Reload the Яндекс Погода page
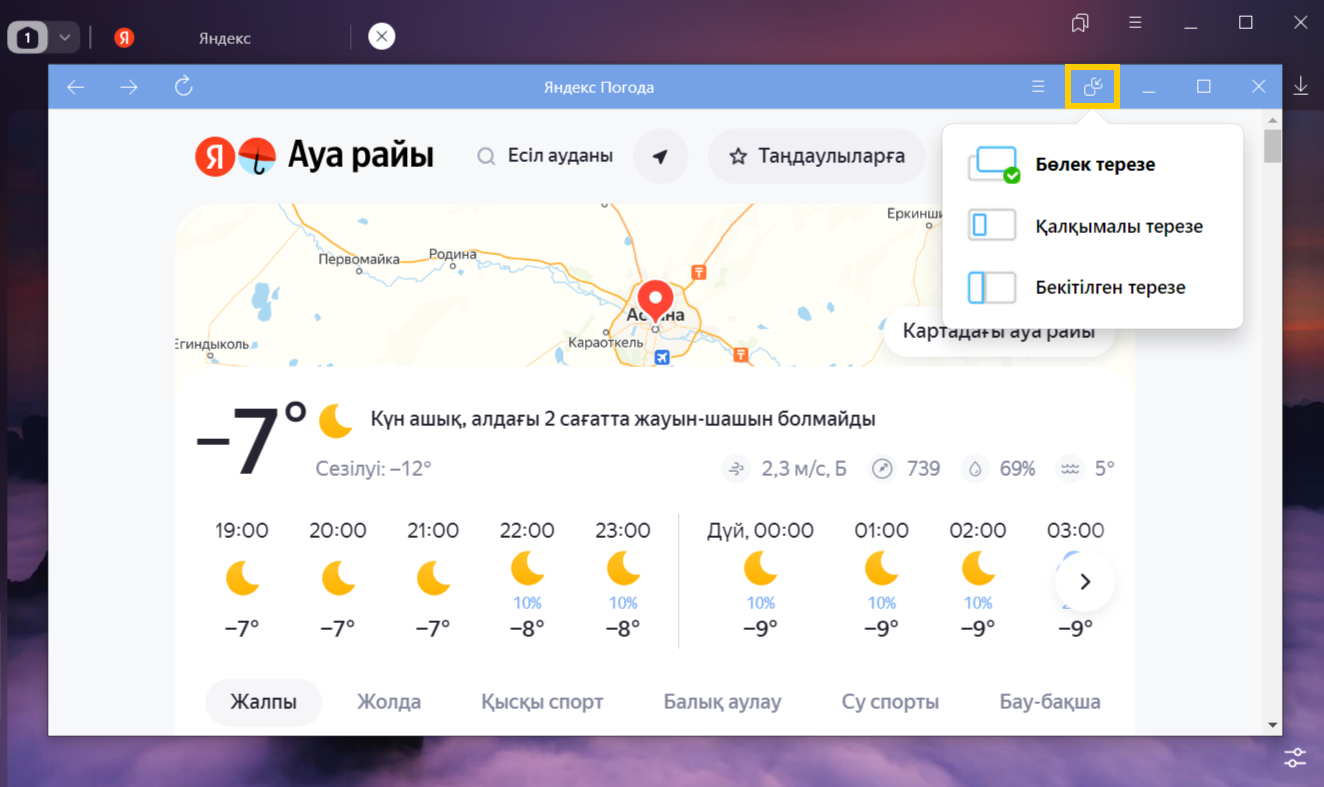This screenshot has height=787, width=1324. tap(183, 87)
